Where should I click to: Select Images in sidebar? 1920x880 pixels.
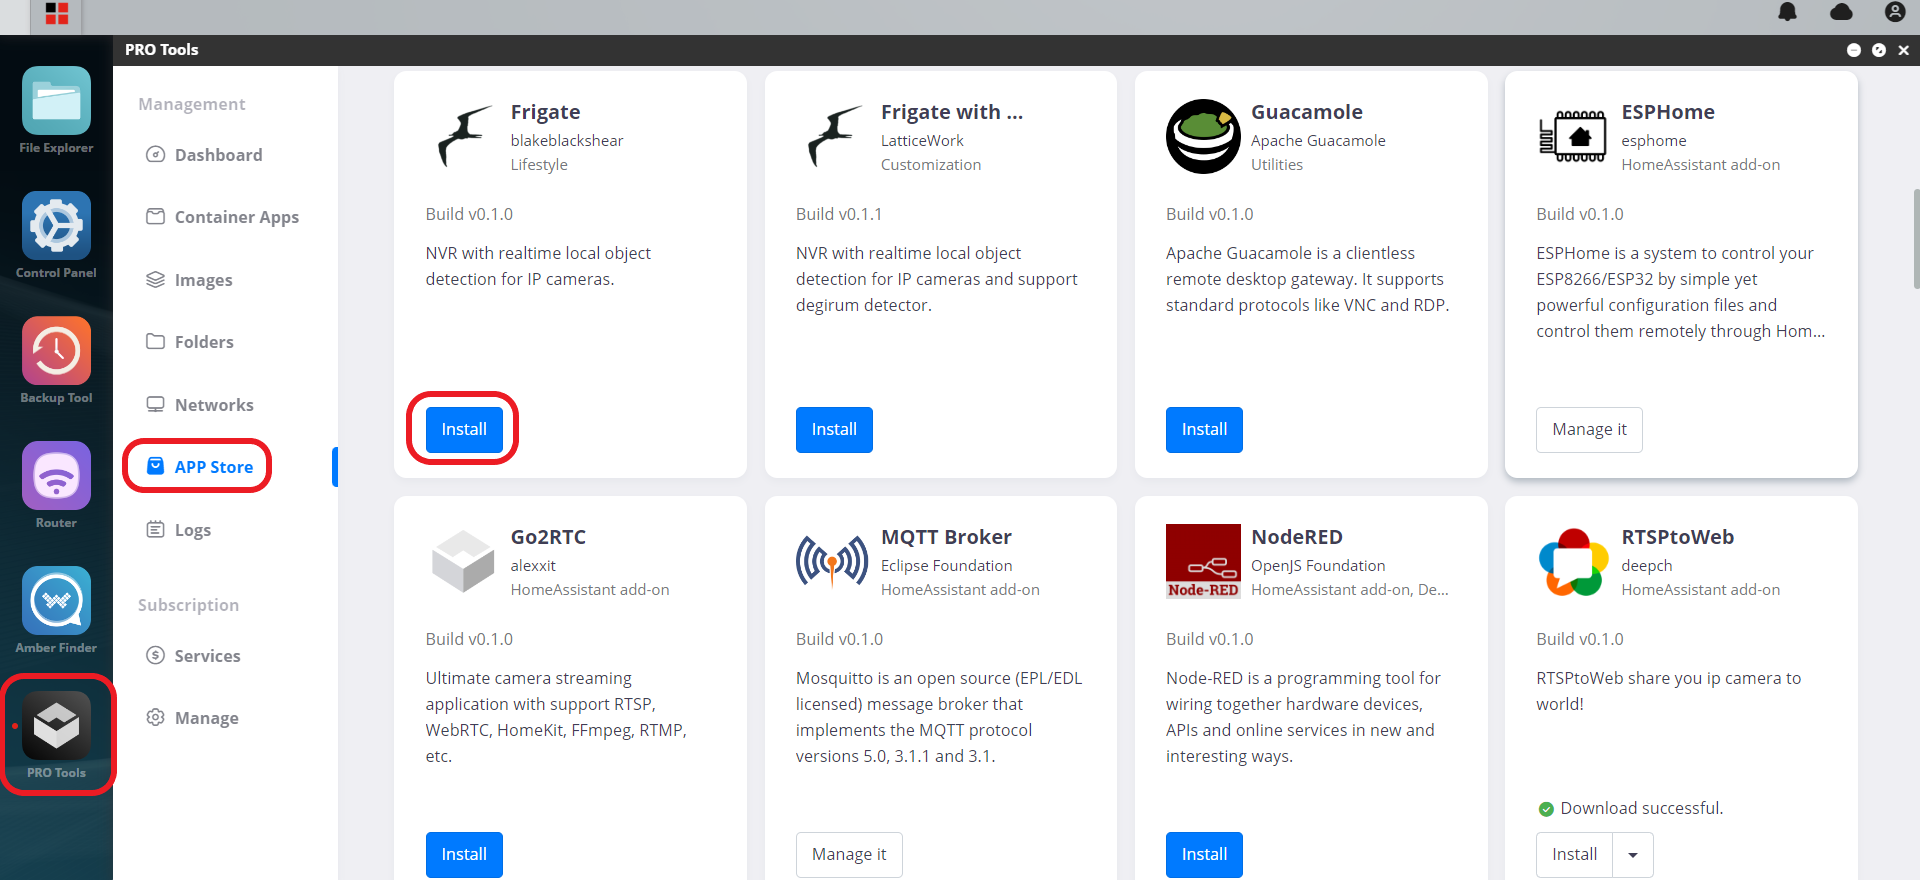[204, 280]
